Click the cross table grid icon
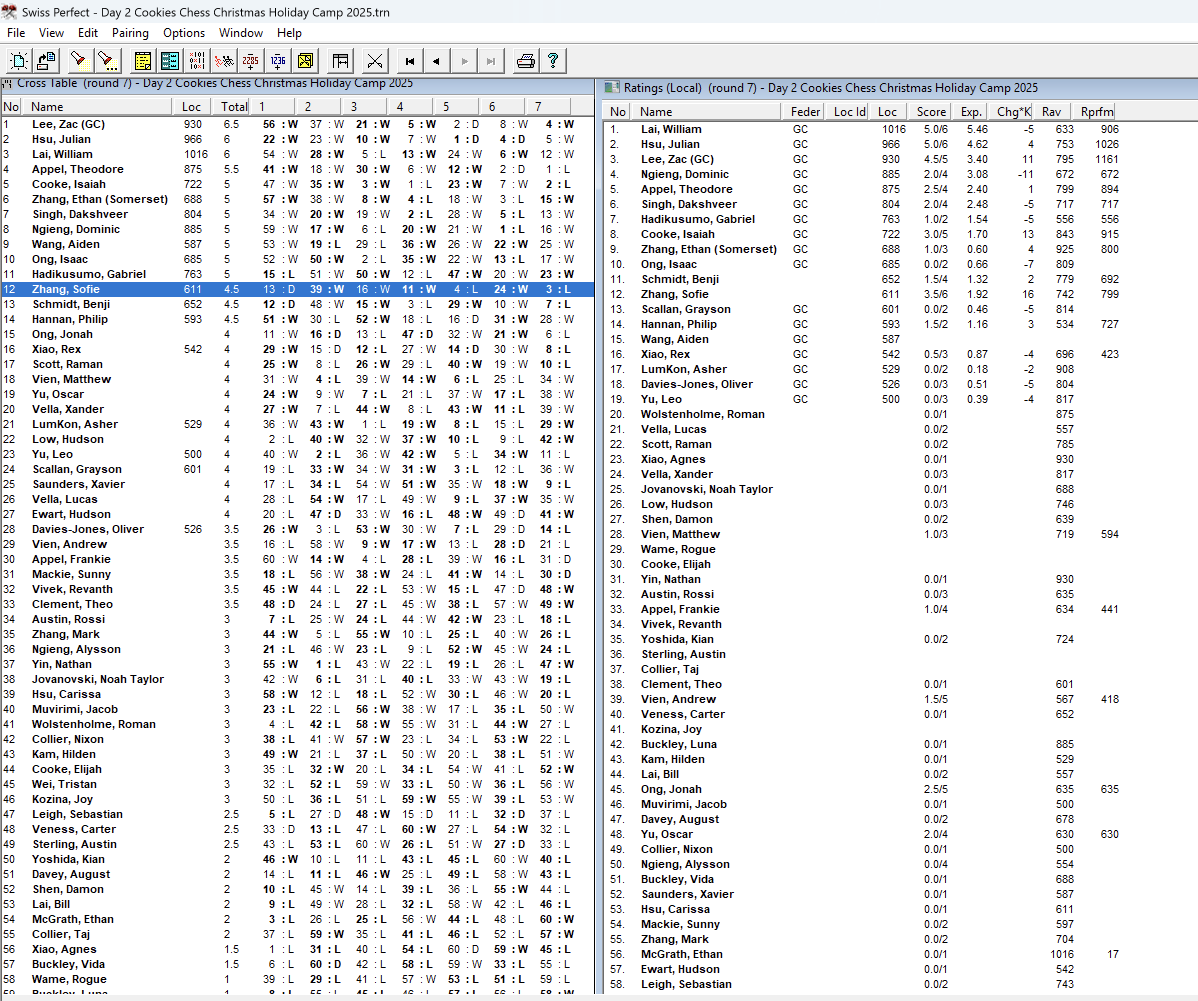The width and height of the screenshot is (1198, 1001). [x=196, y=60]
